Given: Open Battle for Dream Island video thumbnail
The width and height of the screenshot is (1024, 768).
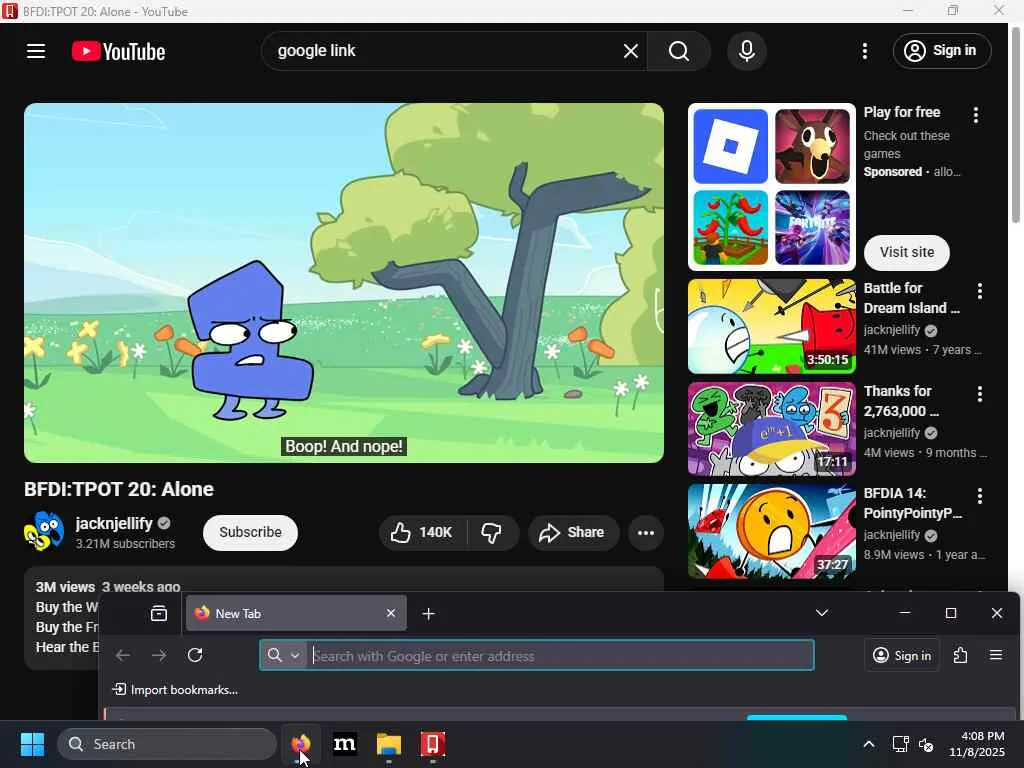Looking at the screenshot, I should [x=771, y=327].
